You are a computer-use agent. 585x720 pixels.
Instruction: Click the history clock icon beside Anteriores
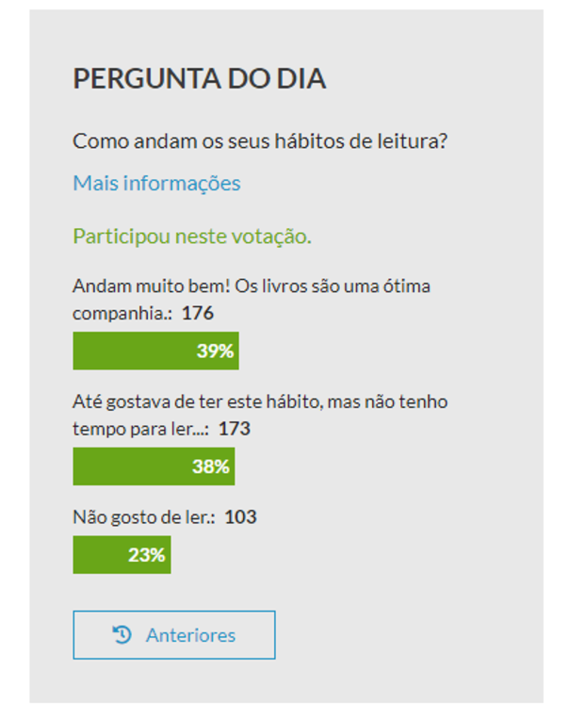pyautogui.click(x=122, y=635)
